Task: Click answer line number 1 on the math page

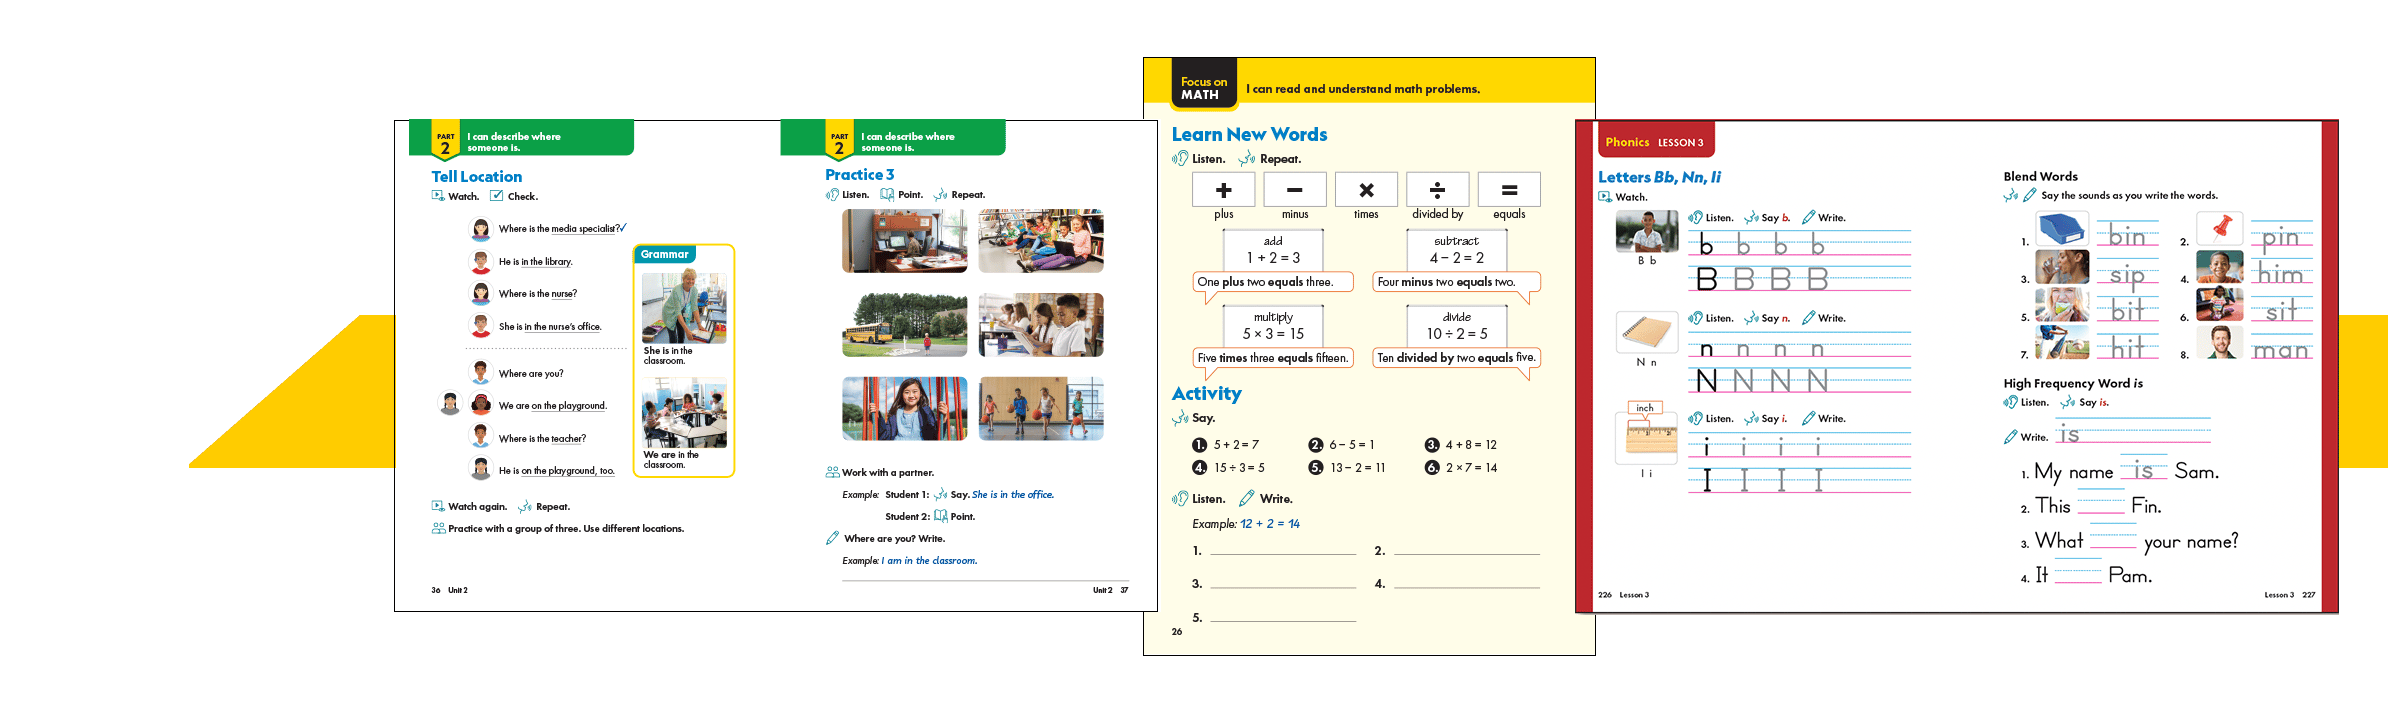Action: pos(1283,551)
